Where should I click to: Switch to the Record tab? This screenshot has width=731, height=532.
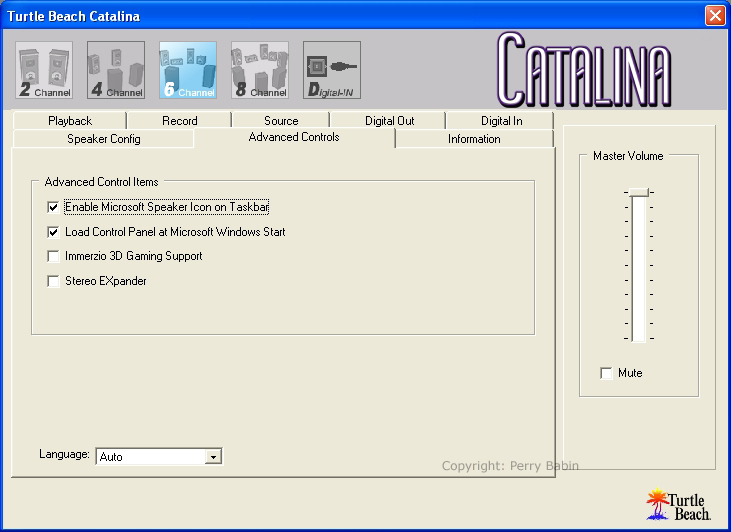point(180,121)
